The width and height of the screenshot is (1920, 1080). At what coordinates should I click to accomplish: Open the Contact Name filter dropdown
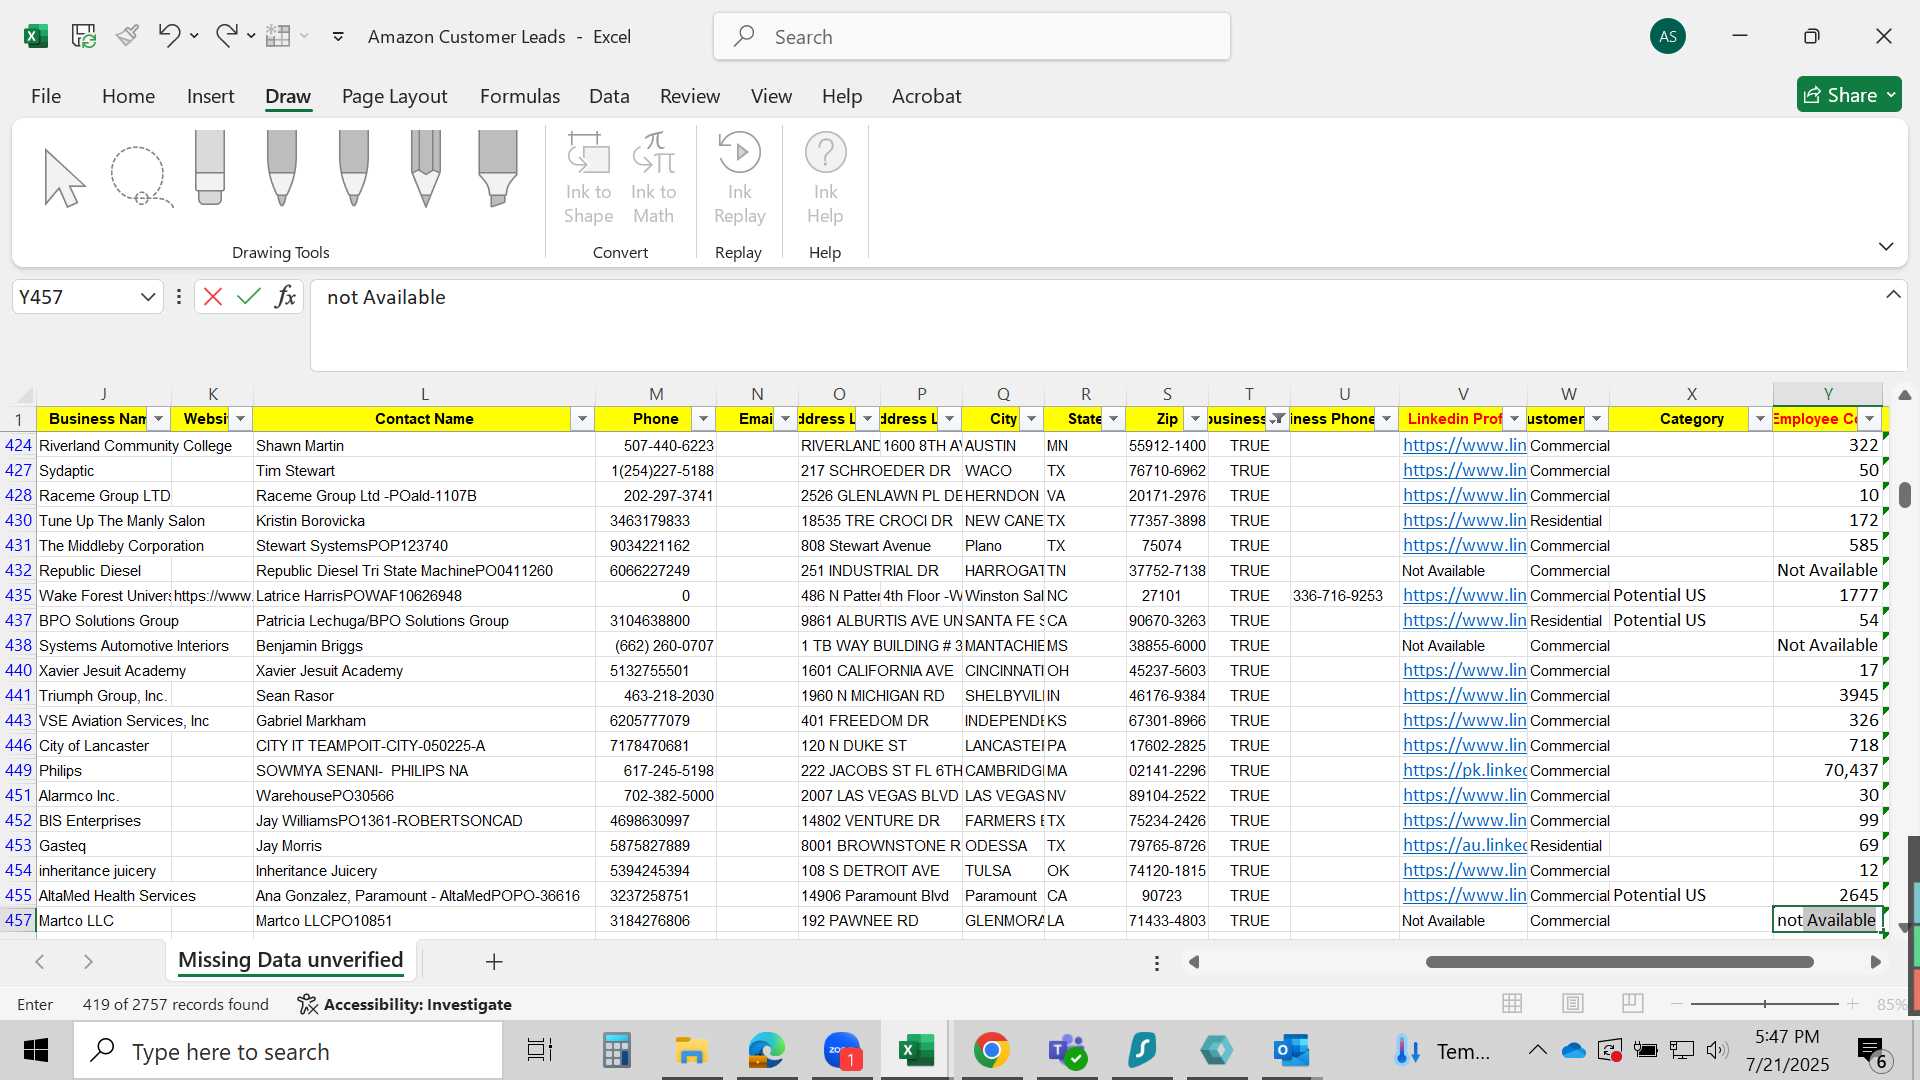(x=582, y=419)
